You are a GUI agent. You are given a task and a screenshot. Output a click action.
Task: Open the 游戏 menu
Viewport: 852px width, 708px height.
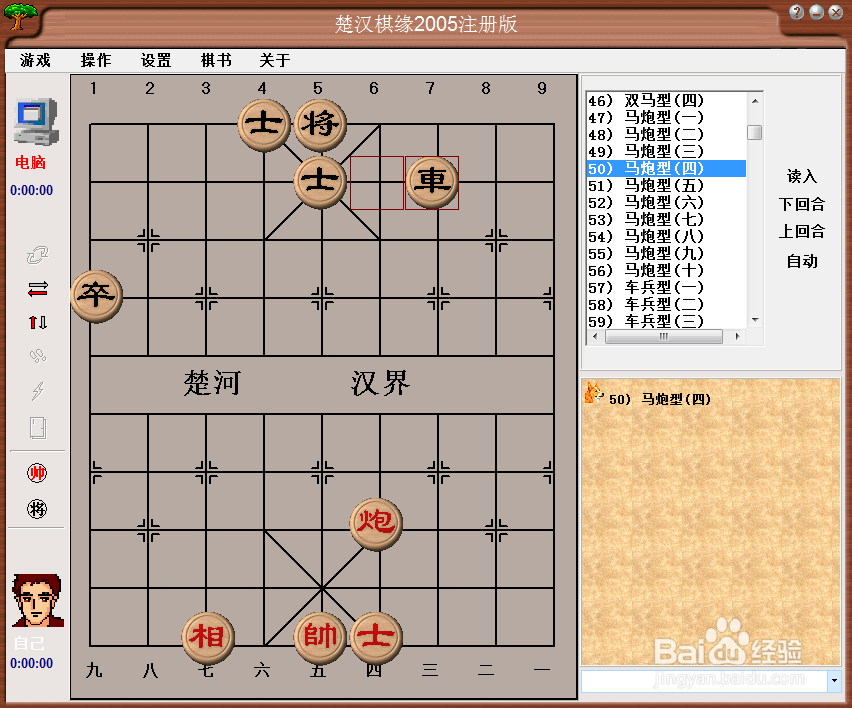(x=35, y=60)
